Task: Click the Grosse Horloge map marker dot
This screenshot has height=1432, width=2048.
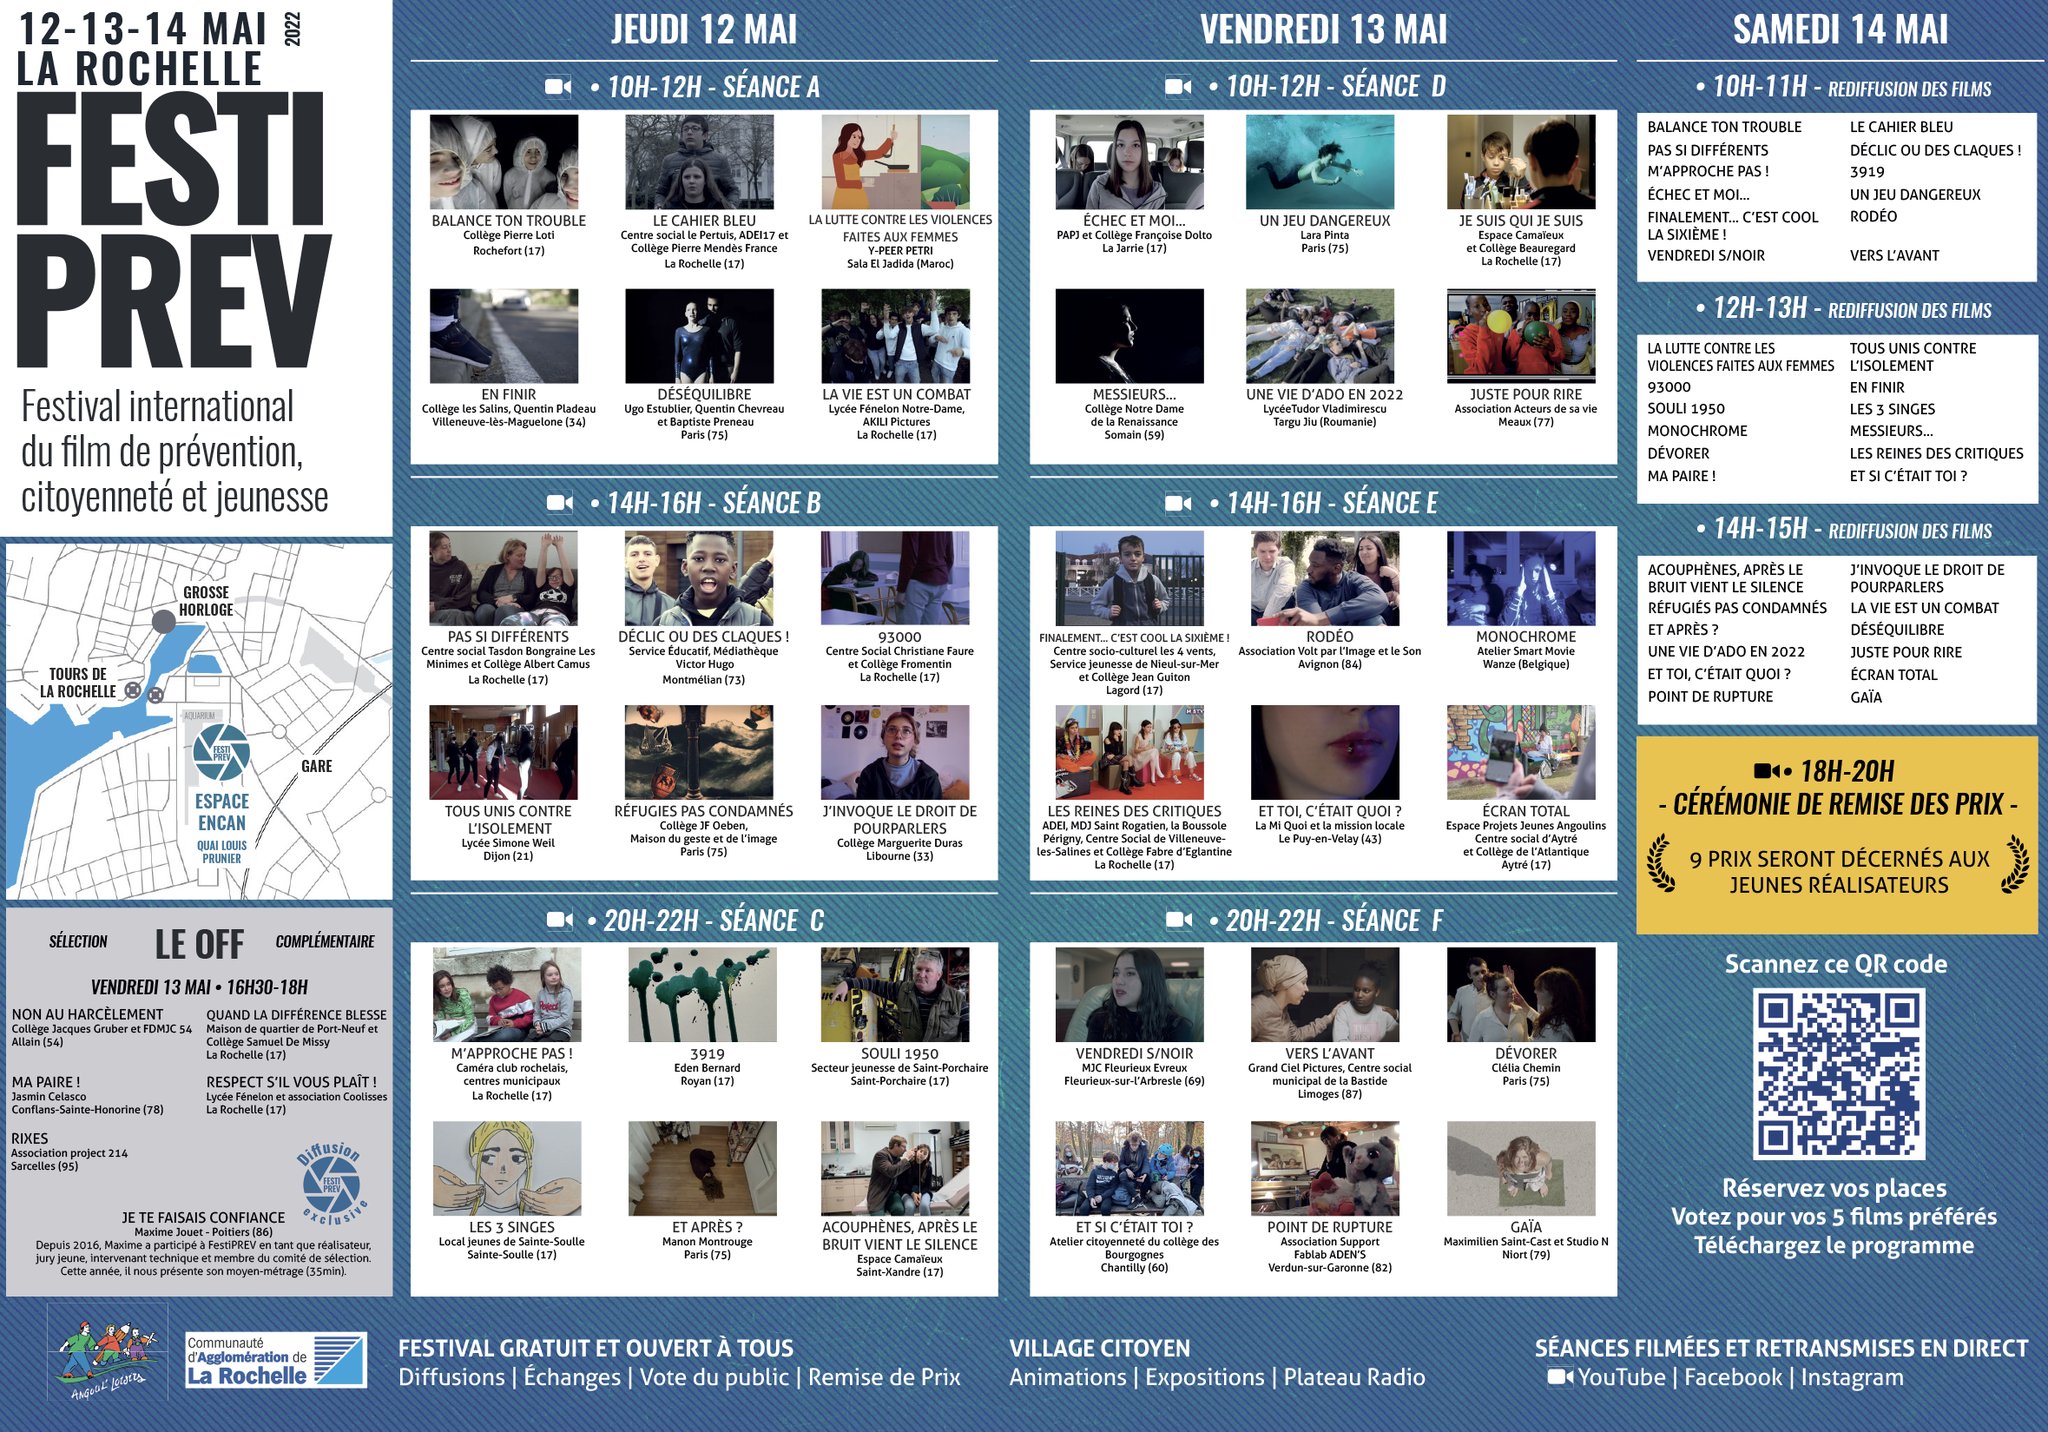Action: (x=164, y=622)
